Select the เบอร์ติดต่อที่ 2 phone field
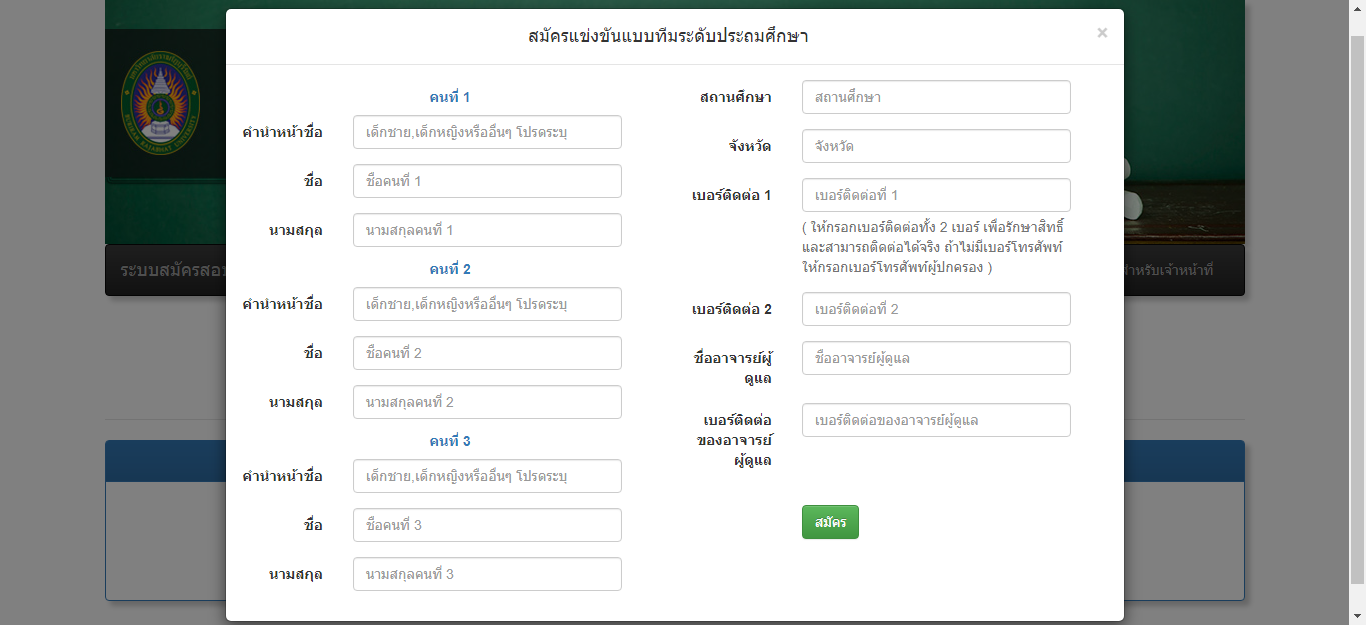1366x625 pixels. click(x=936, y=309)
